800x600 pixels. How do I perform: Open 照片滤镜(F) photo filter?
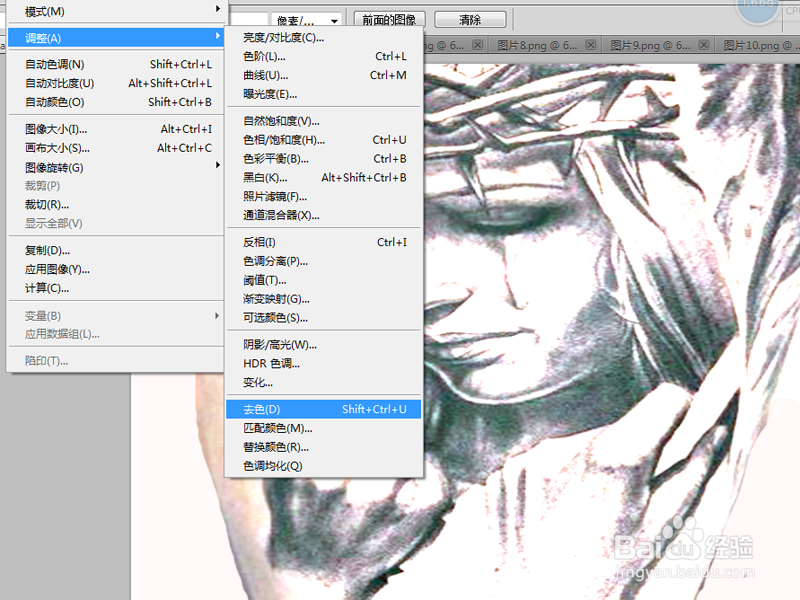(x=323, y=196)
